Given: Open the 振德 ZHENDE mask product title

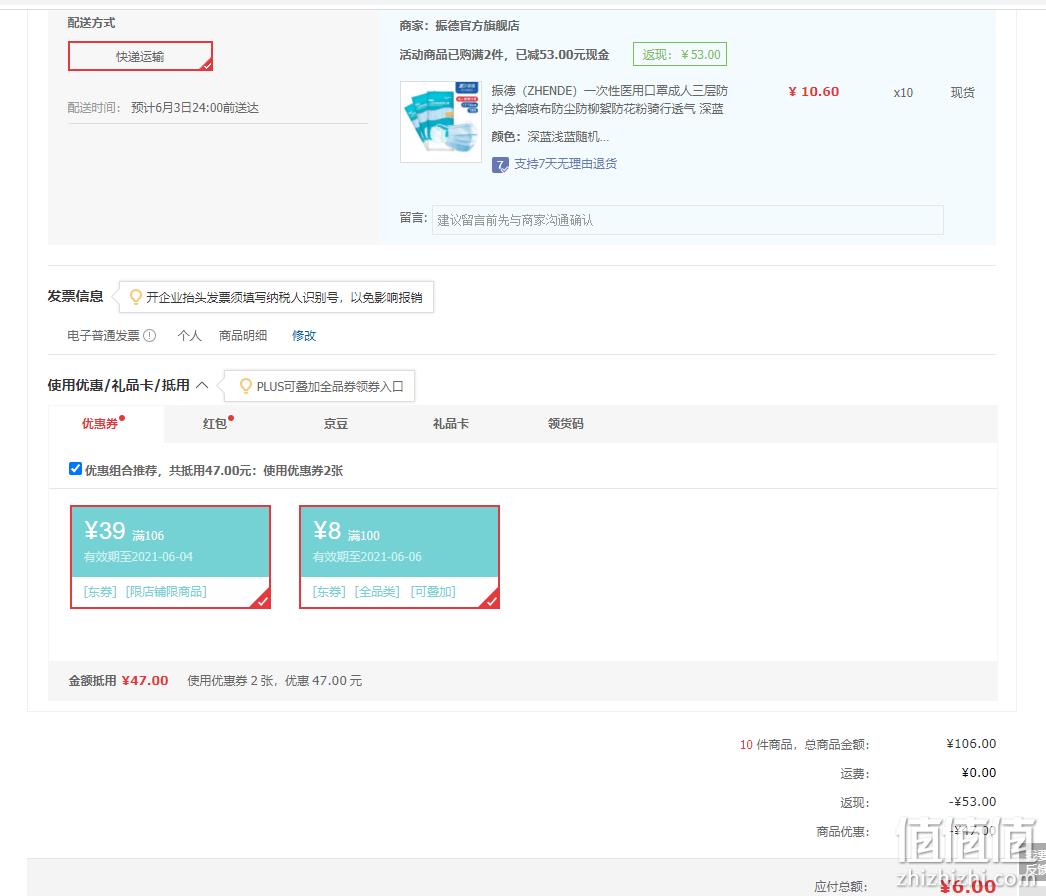Looking at the screenshot, I should (x=609, y=99).
